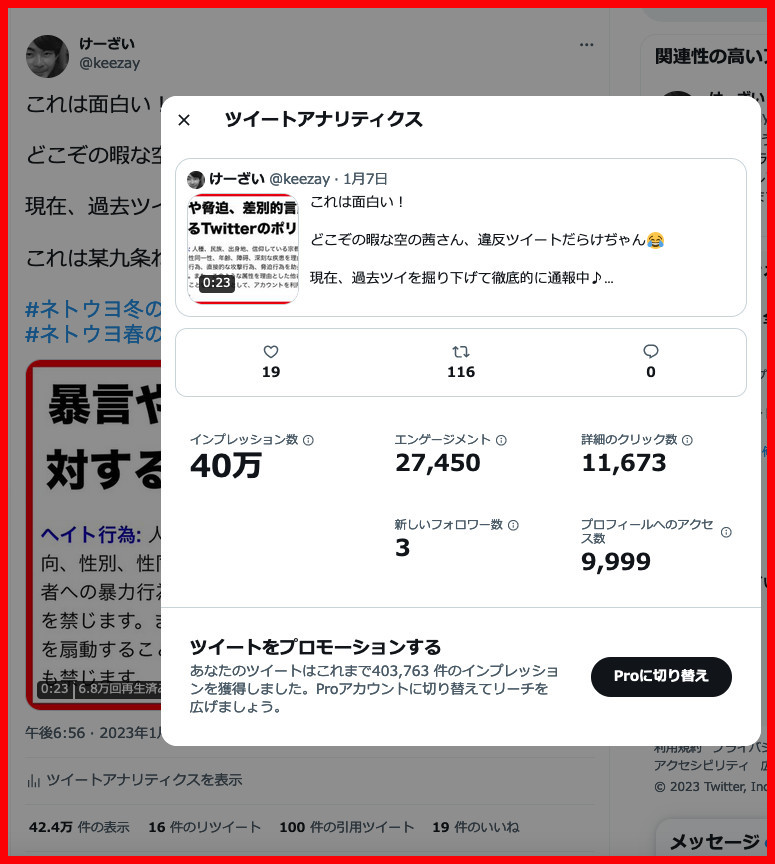Image resolution: width=775 pixels, height=864 pixels.
Task: Close the Tweet Analytics dialog
Action: [184, 120]
